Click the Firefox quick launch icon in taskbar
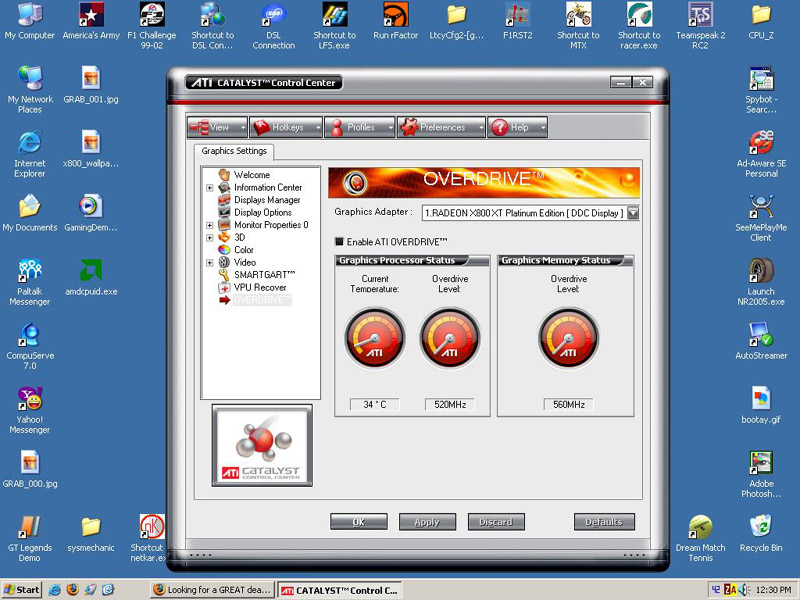This screenshot has width=800, height=600. tap(72, 590)
